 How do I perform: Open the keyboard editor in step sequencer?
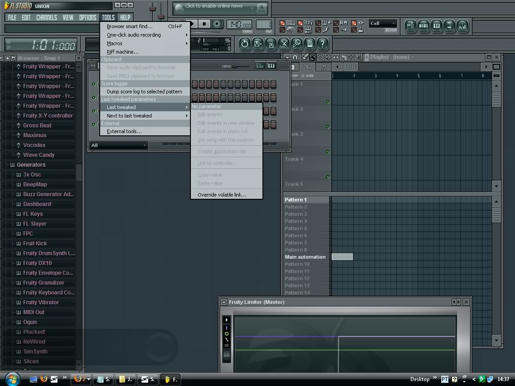271,66
